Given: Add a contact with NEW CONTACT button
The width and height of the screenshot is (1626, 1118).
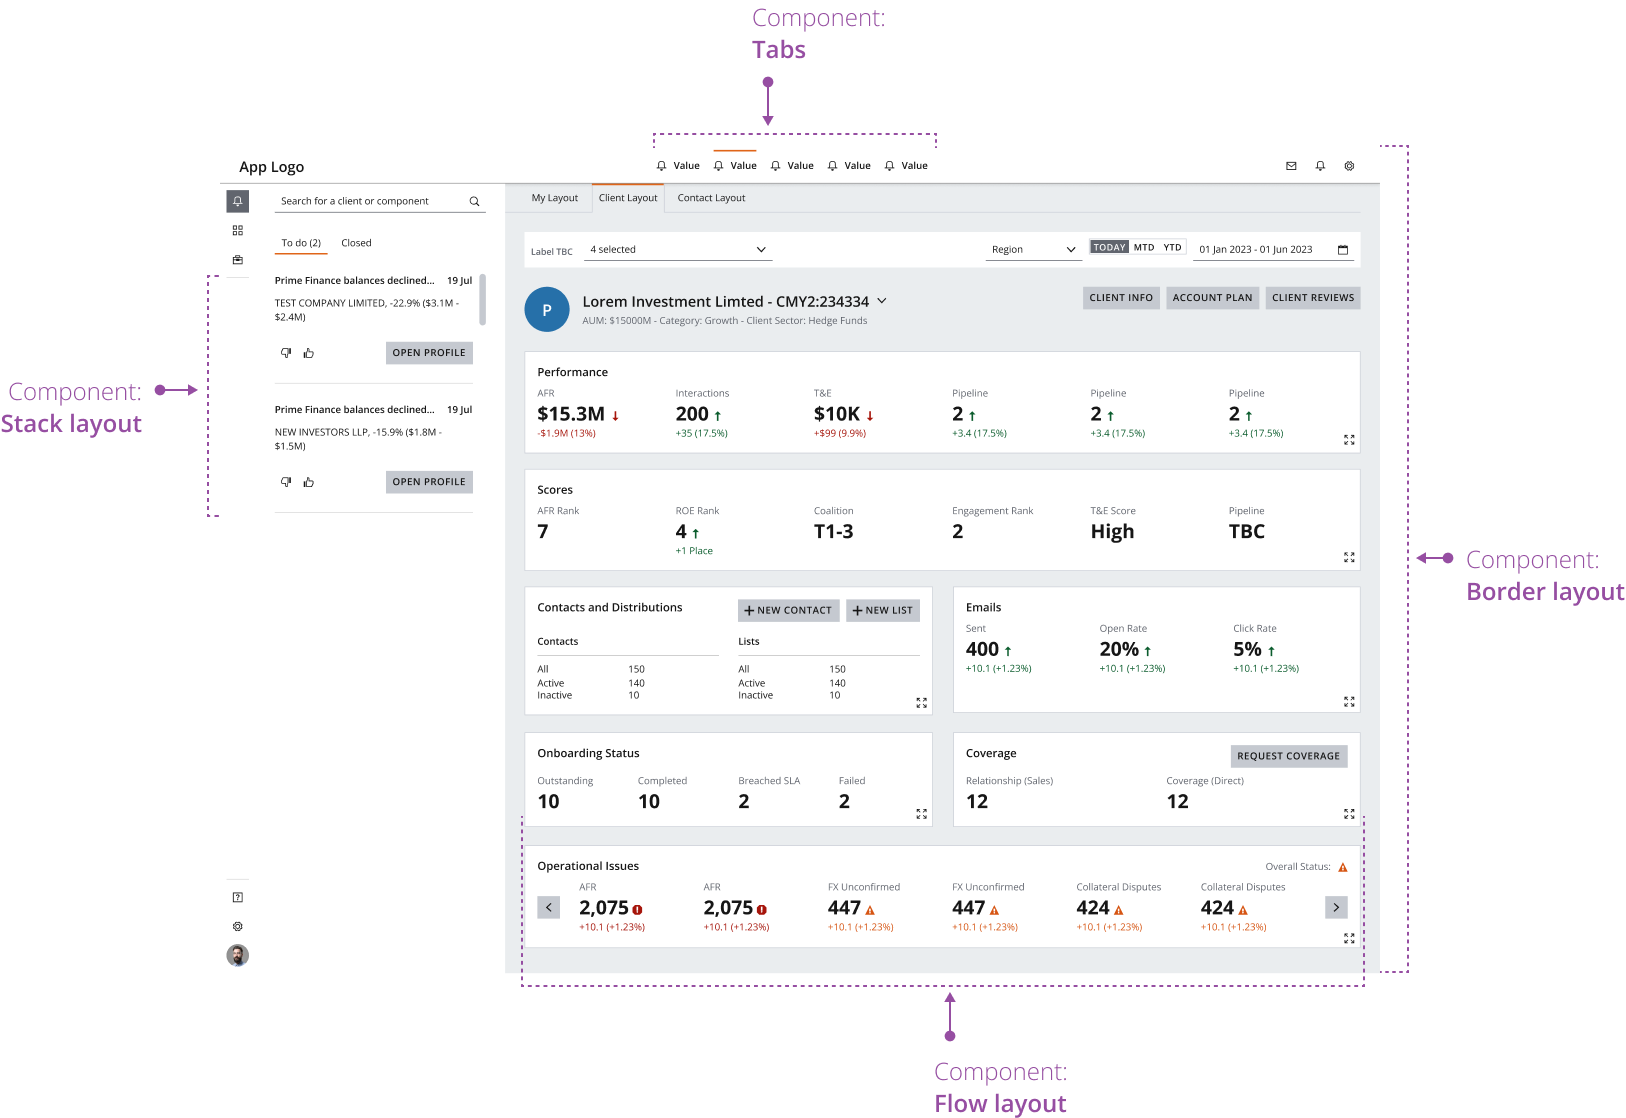Looking at the screenshot, I should 788,610.
